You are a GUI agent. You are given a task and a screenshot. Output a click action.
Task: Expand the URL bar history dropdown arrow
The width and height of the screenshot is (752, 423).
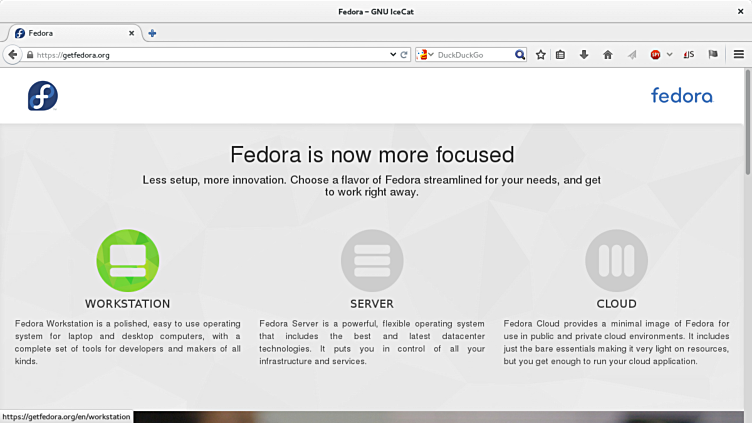tap(393, 55)
